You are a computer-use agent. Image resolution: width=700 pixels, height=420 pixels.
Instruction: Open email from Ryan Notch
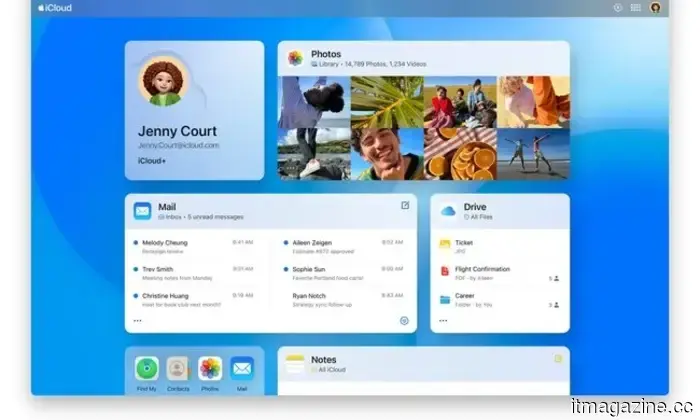(x=344, y=300)
